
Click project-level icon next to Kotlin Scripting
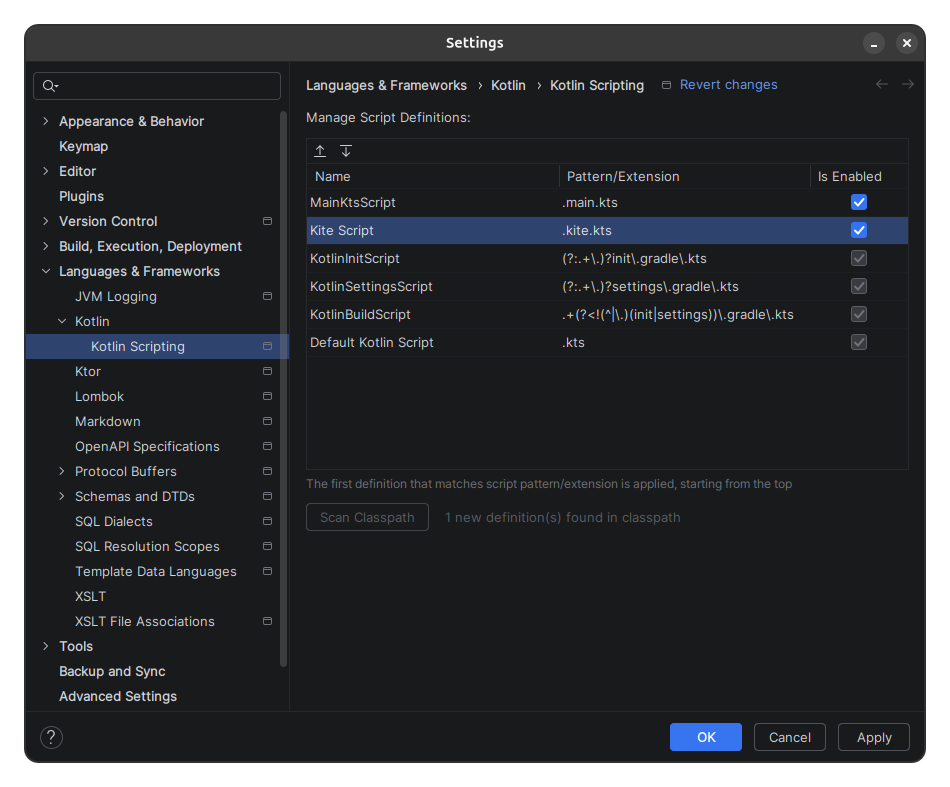click(x=267, y=346)
